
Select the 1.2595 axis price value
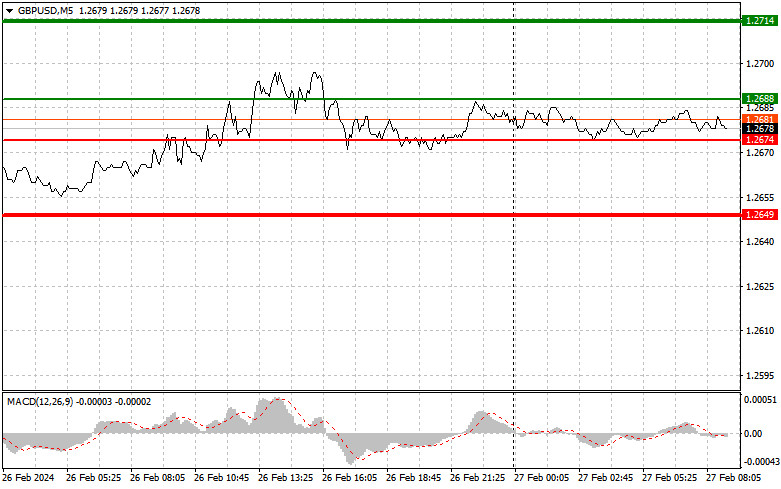[x=760, y=375]
